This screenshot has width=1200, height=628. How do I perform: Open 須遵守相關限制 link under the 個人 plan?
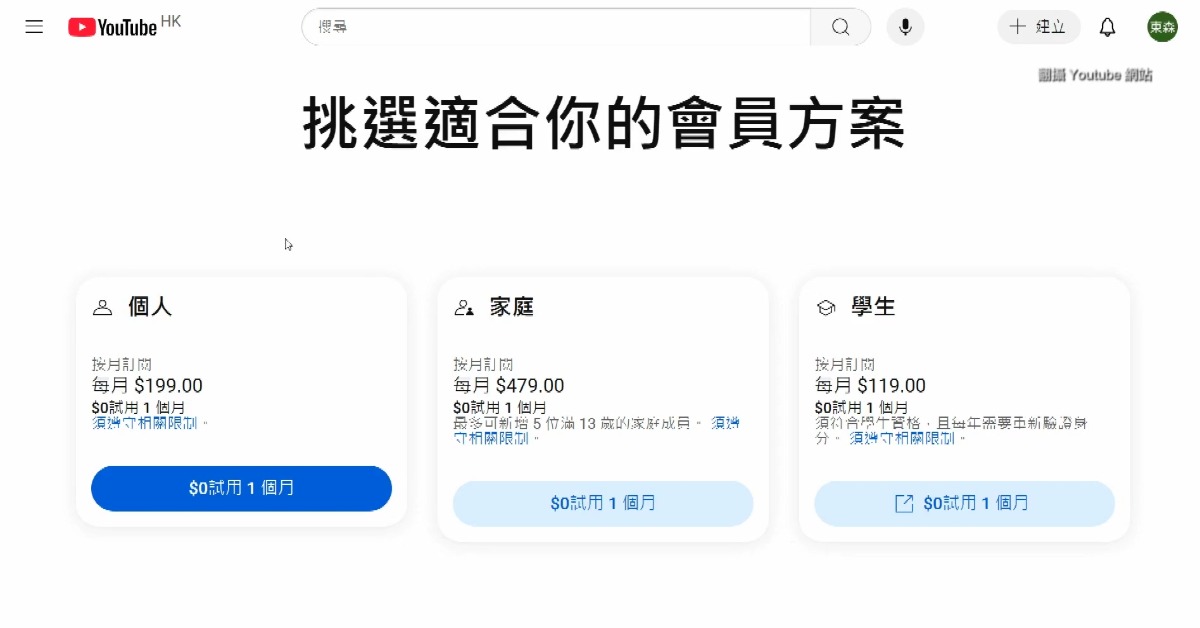click(x=138, y=423)
